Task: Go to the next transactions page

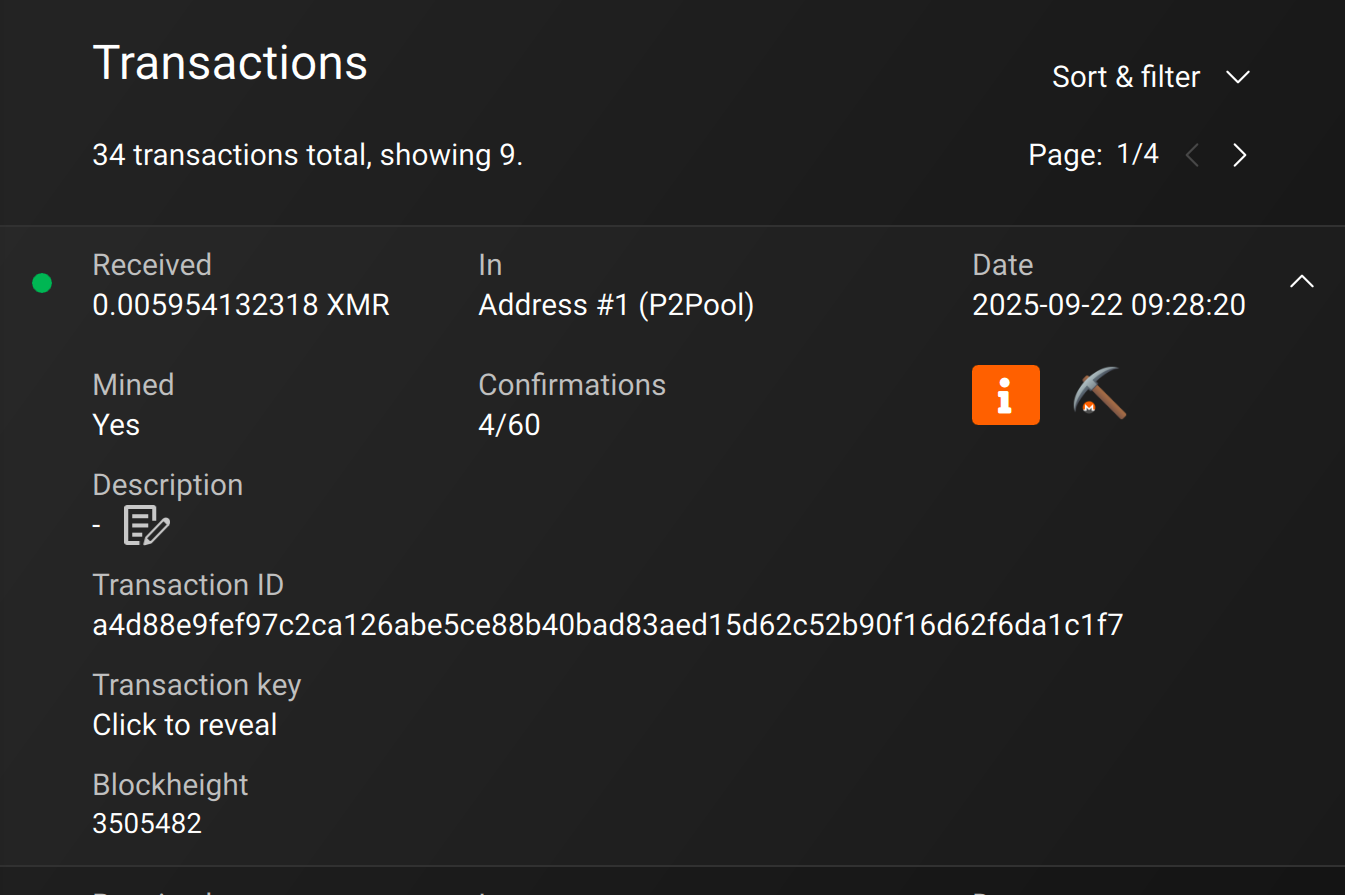Action: pyautogui.click(x=1239, y=155)
